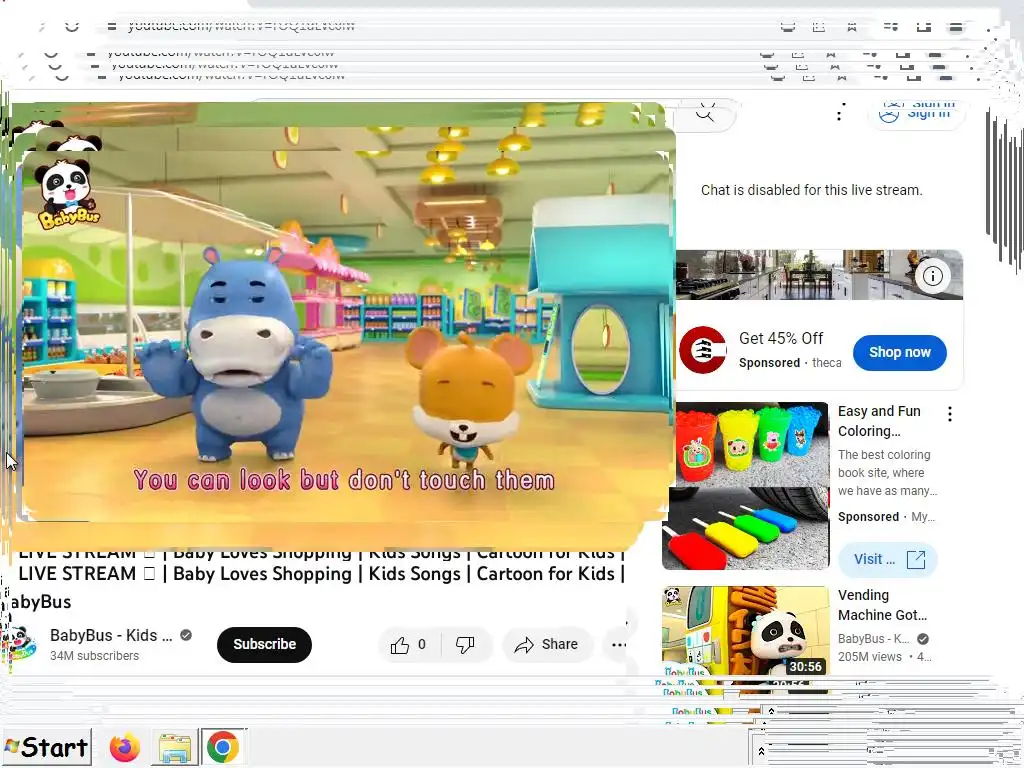Open more actions ellipsis beside Share
Viewport: 1024px width, 768px height.
[618, 645]
